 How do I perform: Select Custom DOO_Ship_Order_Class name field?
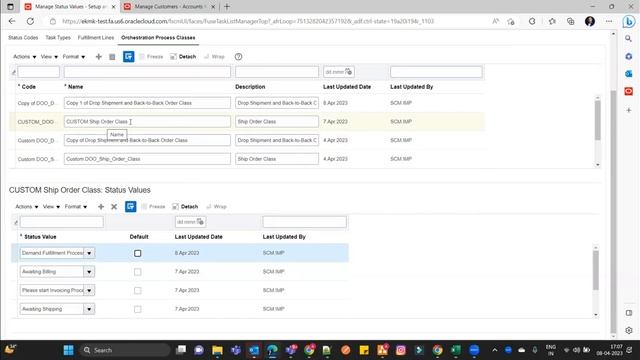147,159
